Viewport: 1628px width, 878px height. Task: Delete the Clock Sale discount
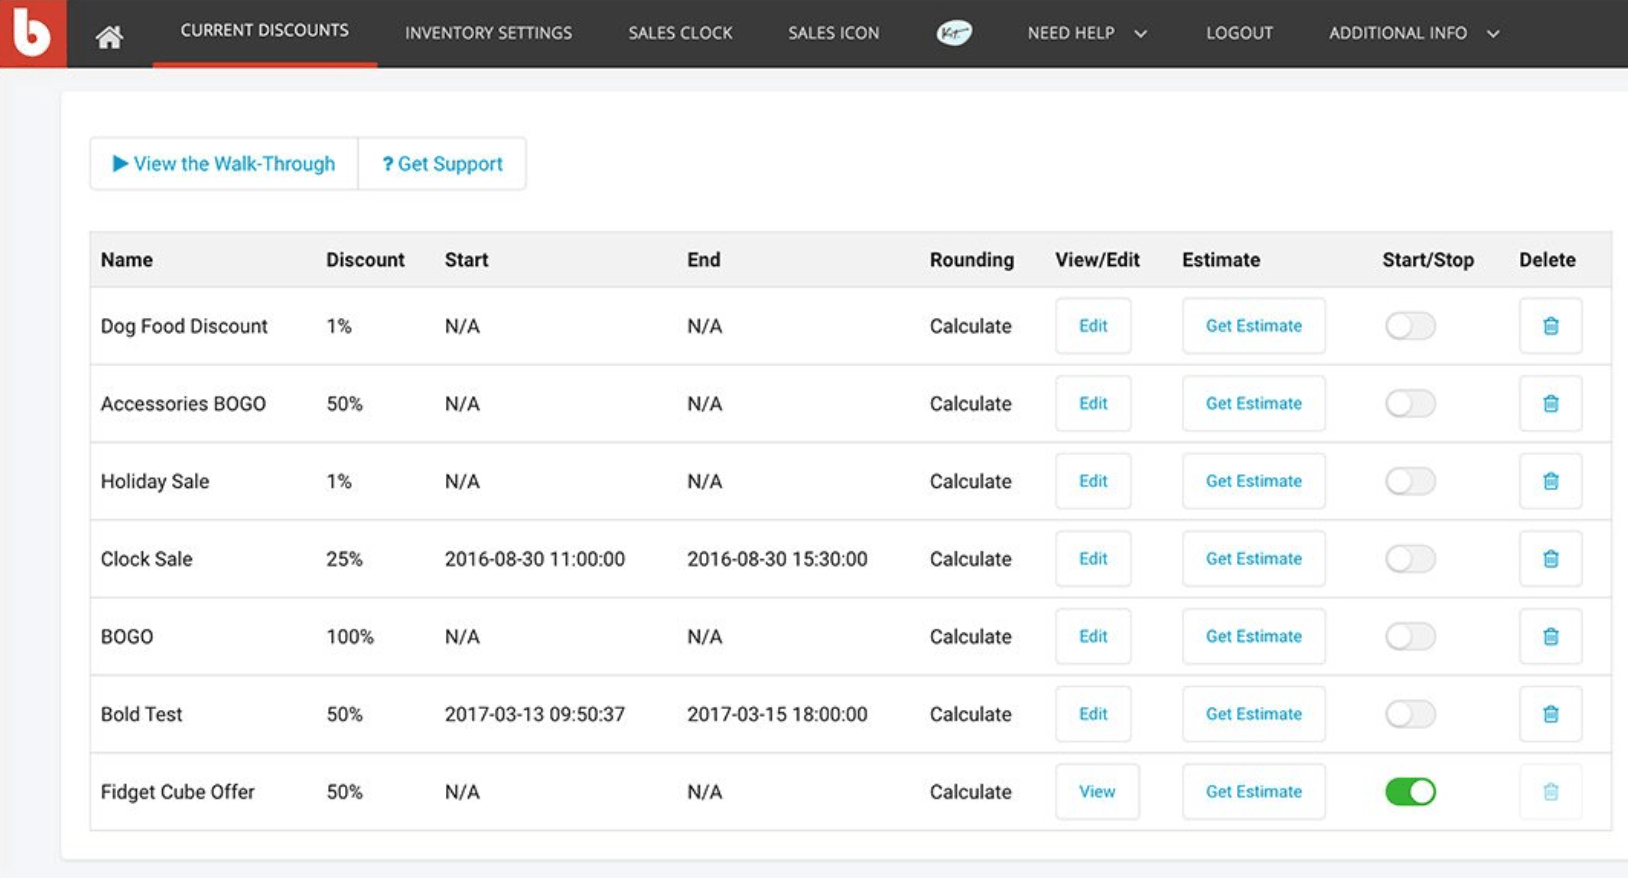pos(1550,559)
